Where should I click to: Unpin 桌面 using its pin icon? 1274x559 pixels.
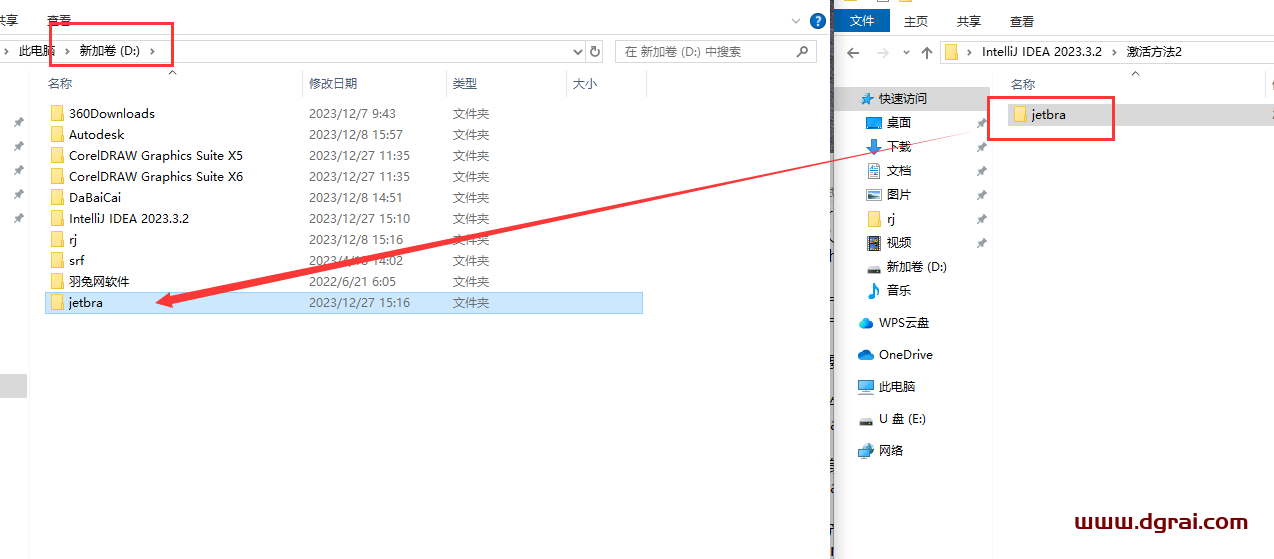981,122
